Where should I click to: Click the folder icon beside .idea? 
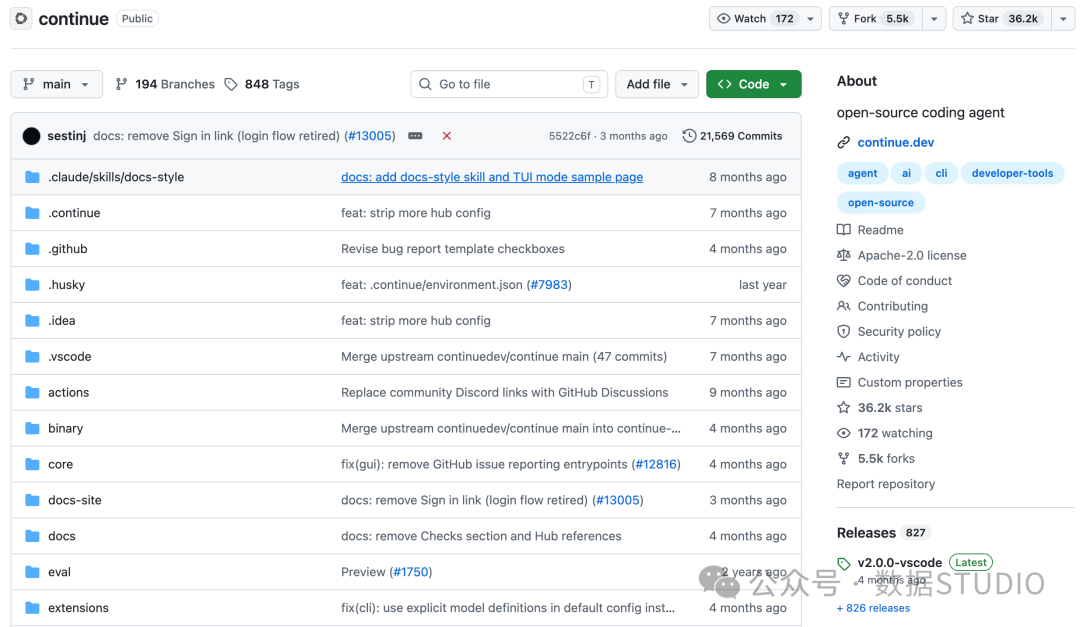32,320
